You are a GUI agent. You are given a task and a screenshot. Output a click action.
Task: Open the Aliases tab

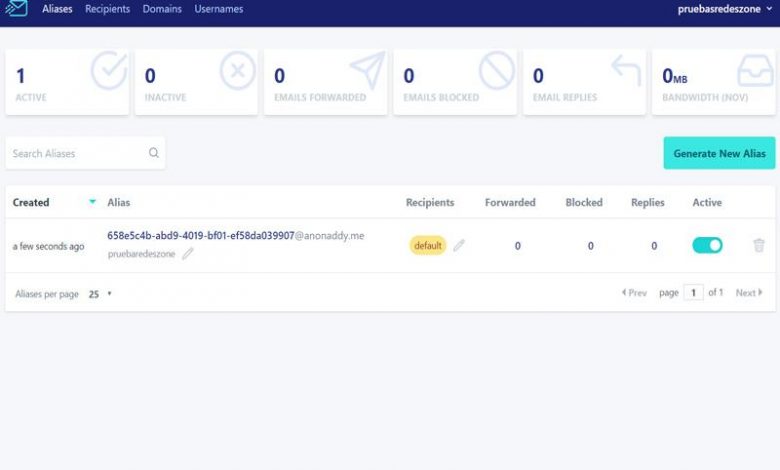click(57, 9)
